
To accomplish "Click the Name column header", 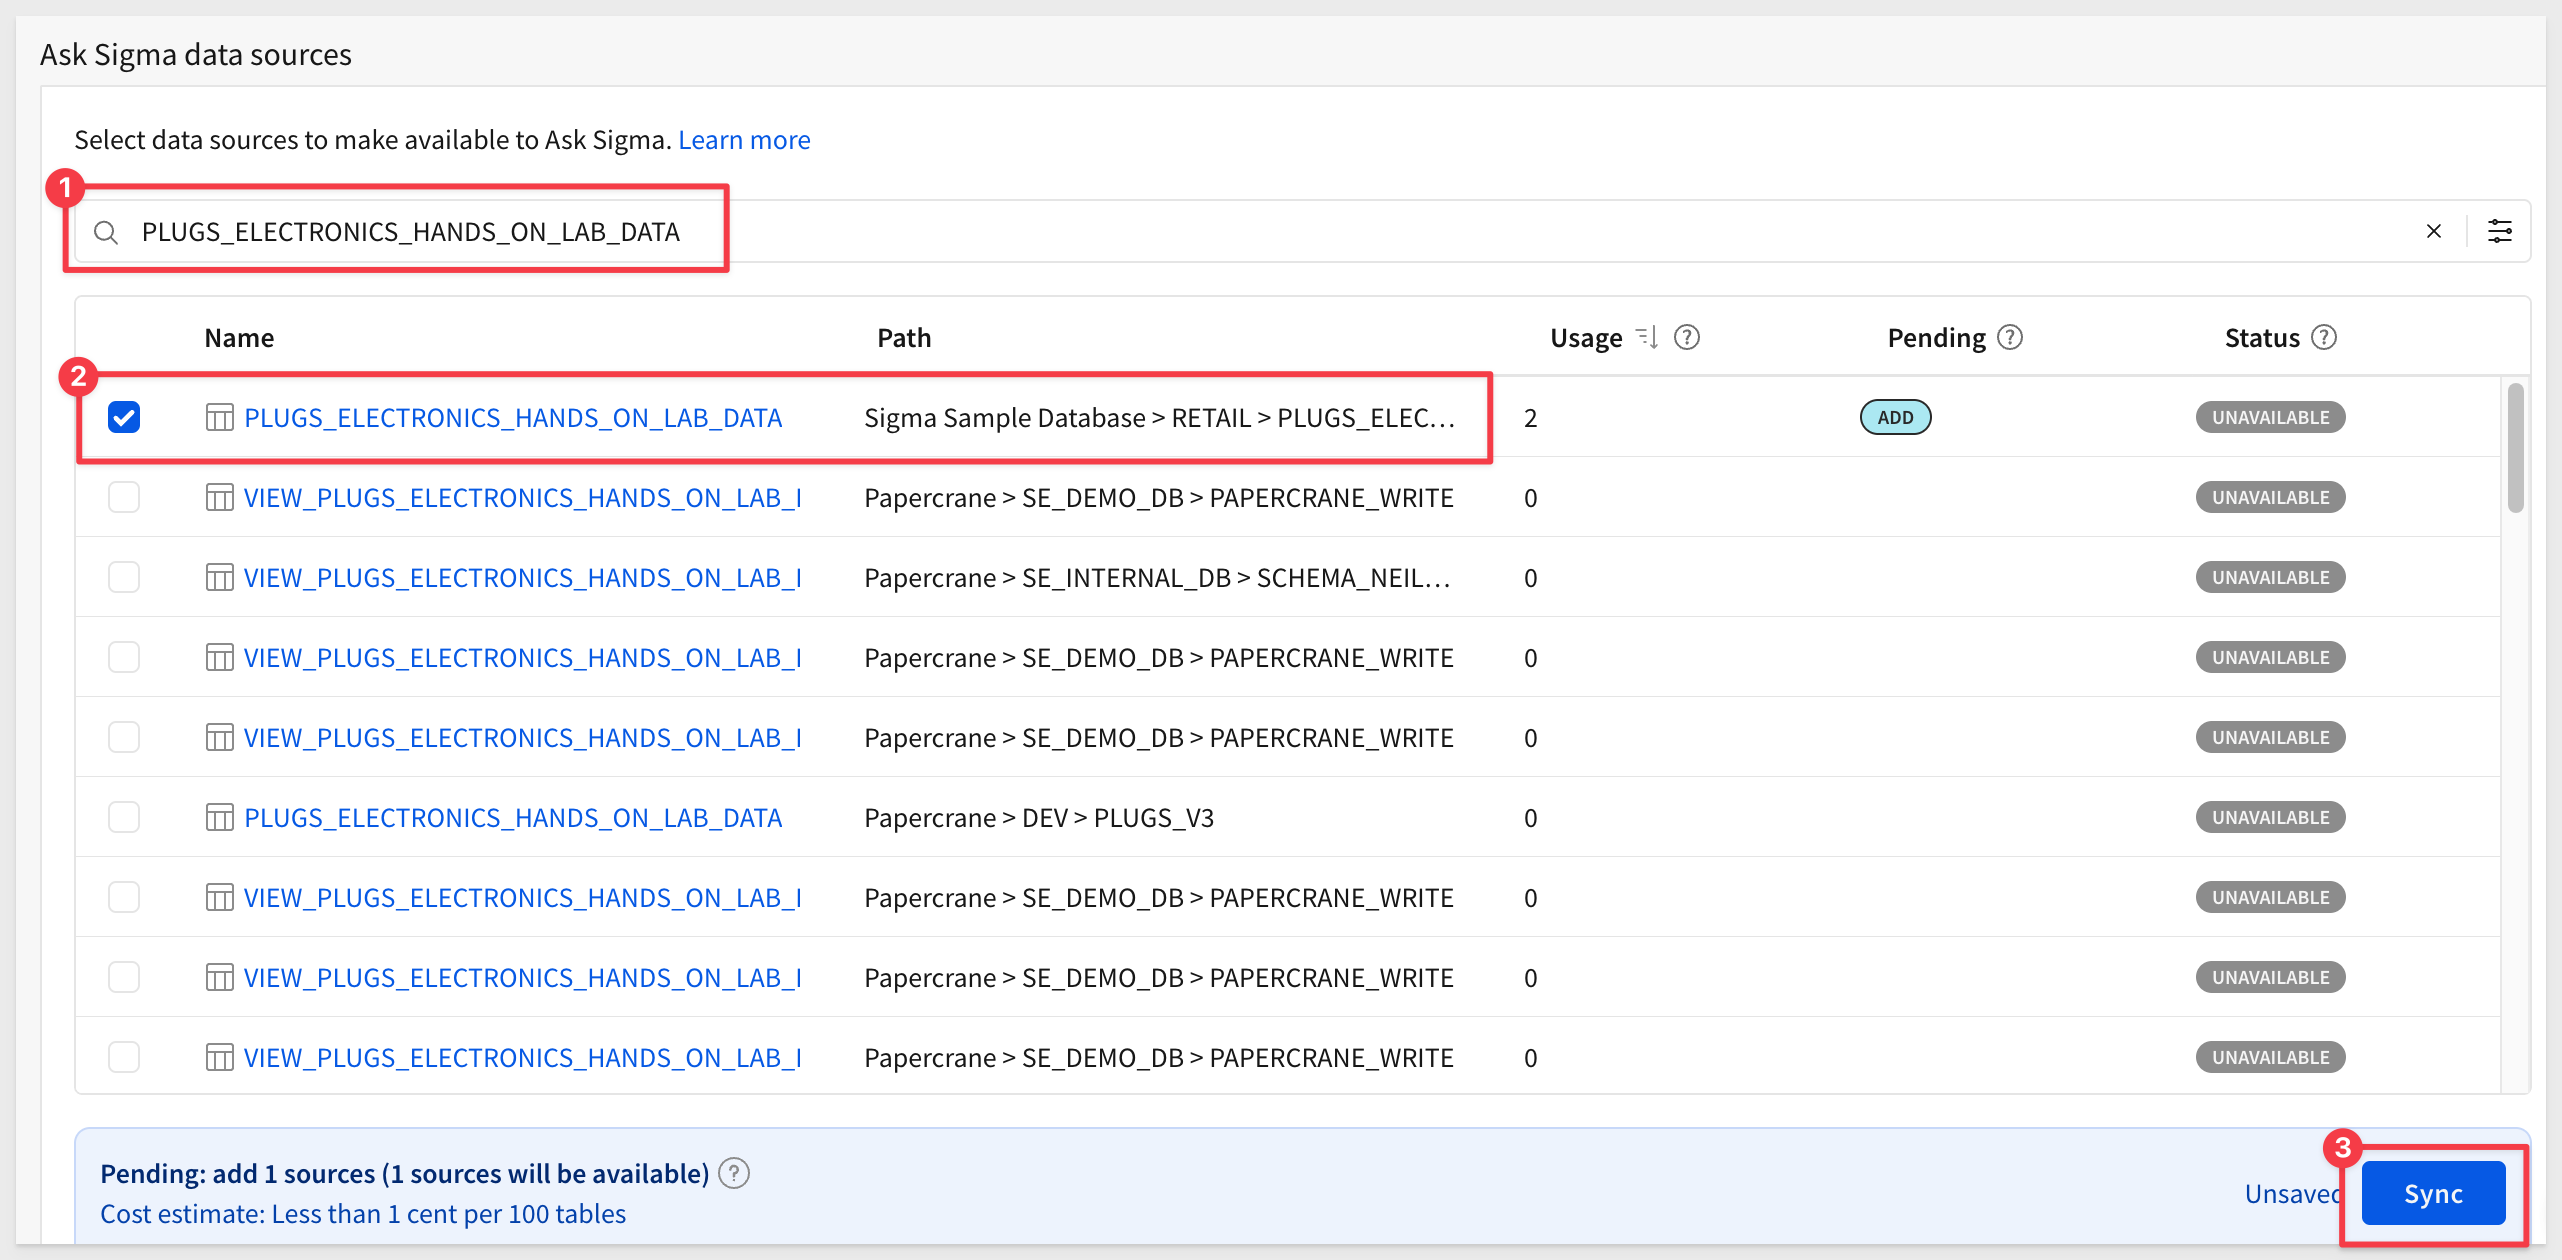I will click(239, 338).
